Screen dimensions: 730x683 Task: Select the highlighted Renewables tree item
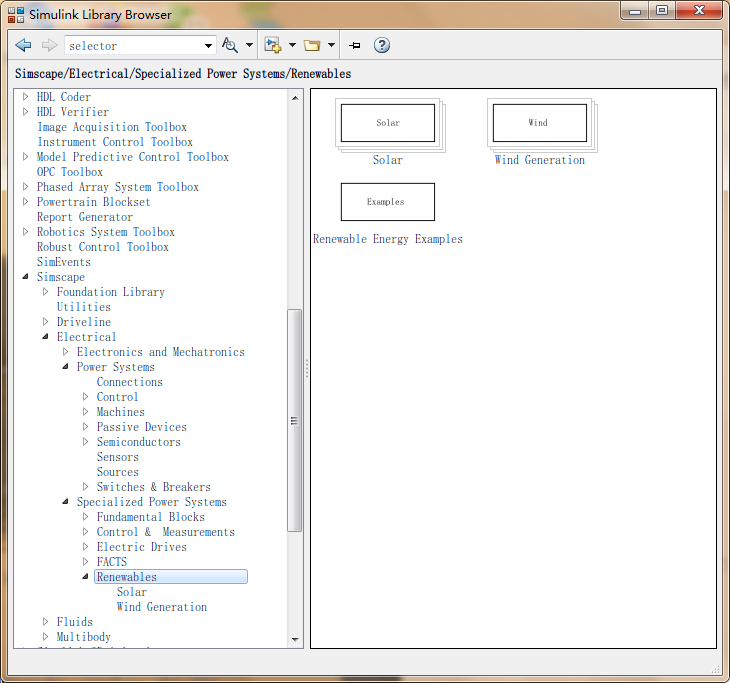[x=171, y=576]
